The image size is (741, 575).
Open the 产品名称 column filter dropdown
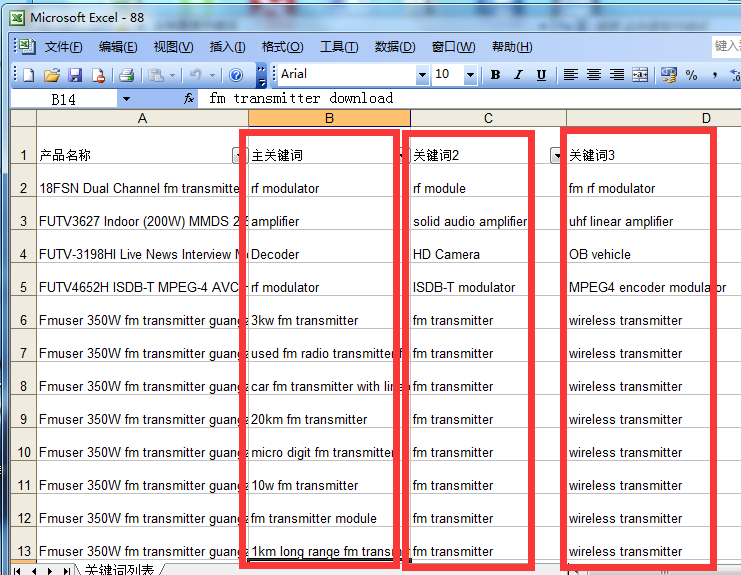[x=240, y=155]
